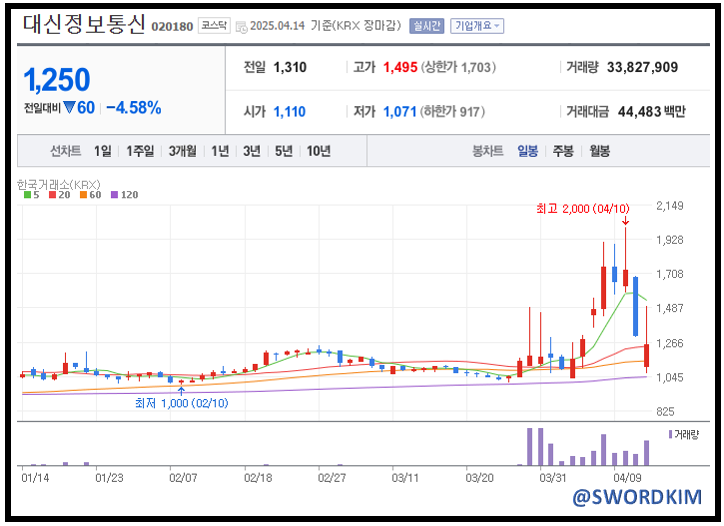Switch to 주봉 candlestick chart

[x=563, y=151]
